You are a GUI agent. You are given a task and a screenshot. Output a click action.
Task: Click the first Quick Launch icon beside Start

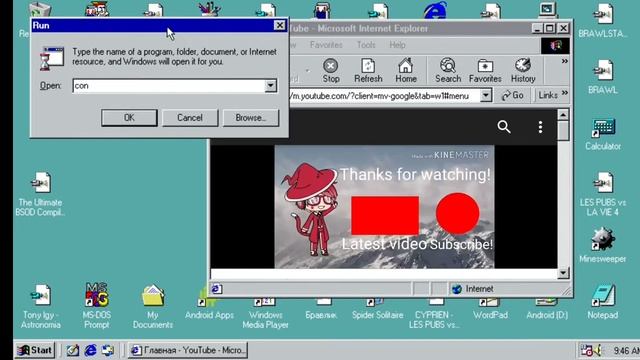[x=73, y=350]
